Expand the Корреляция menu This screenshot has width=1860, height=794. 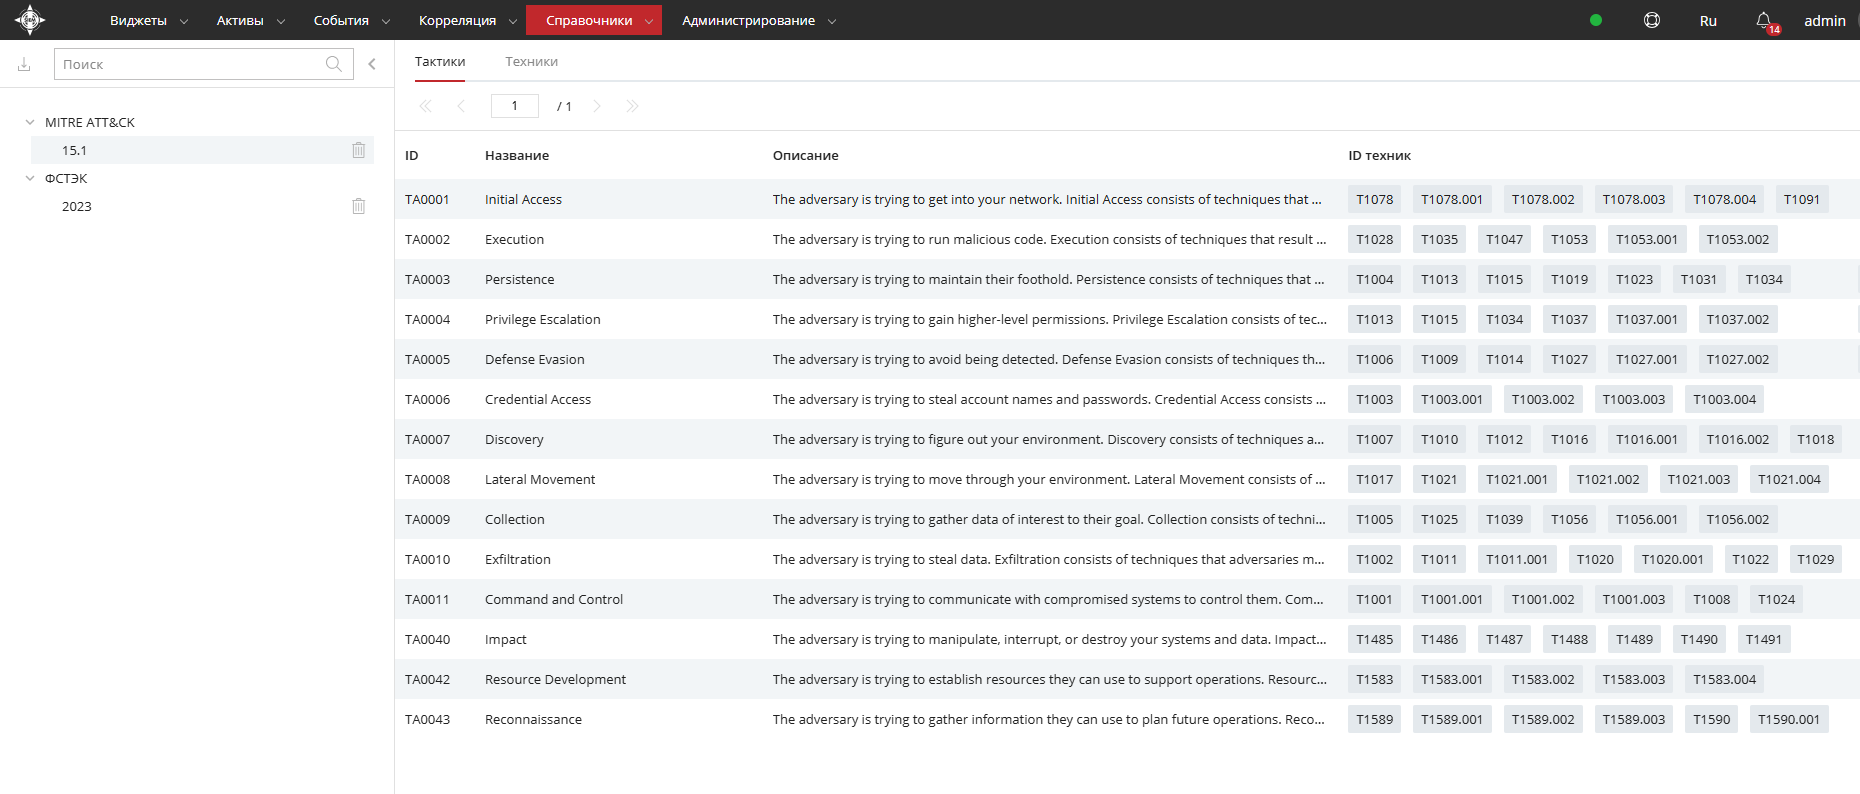[467, 20]
